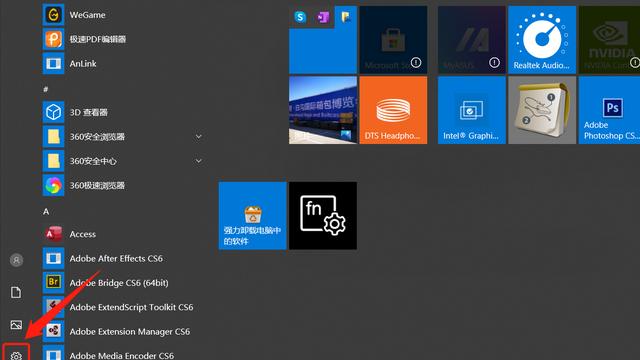Expand the 360安全浏览器 folder chevron
The image size is (640, 360).
tap(198, 136)
